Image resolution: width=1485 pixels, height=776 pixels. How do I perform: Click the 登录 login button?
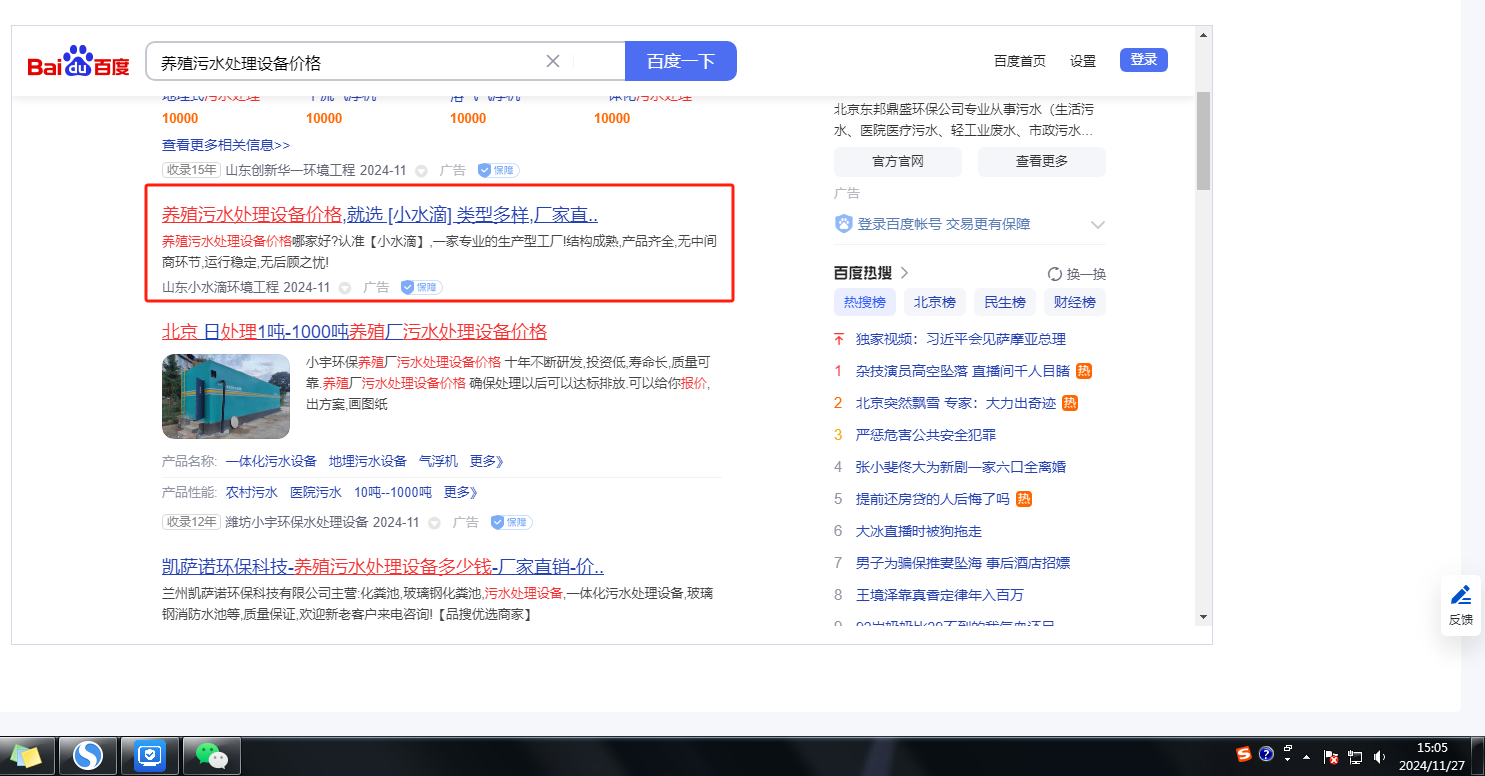click(x=1143, y=60)
